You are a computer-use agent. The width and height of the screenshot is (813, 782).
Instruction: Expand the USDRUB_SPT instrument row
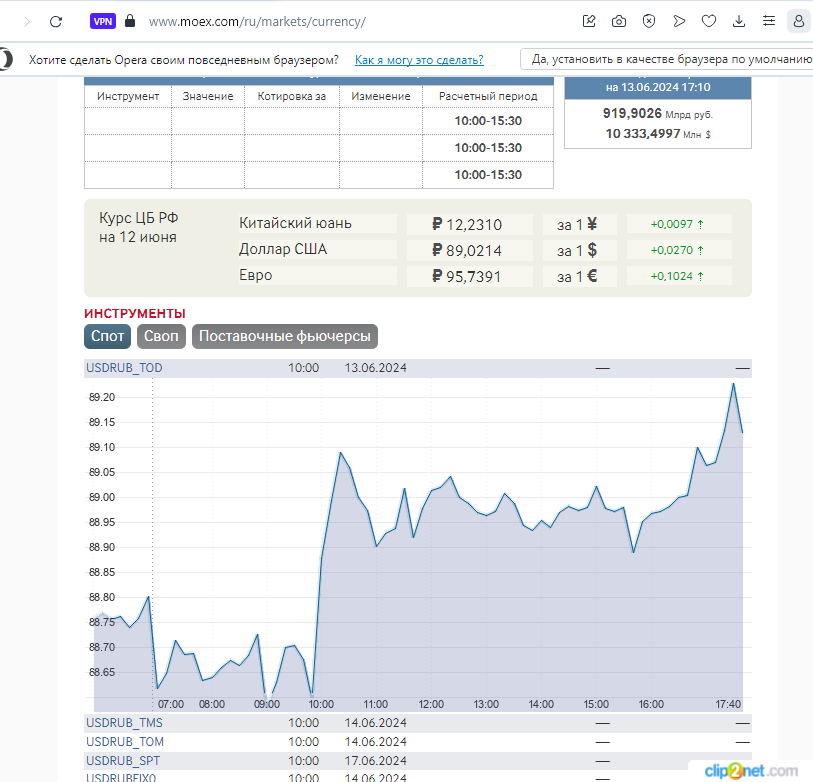click(124, 761)
